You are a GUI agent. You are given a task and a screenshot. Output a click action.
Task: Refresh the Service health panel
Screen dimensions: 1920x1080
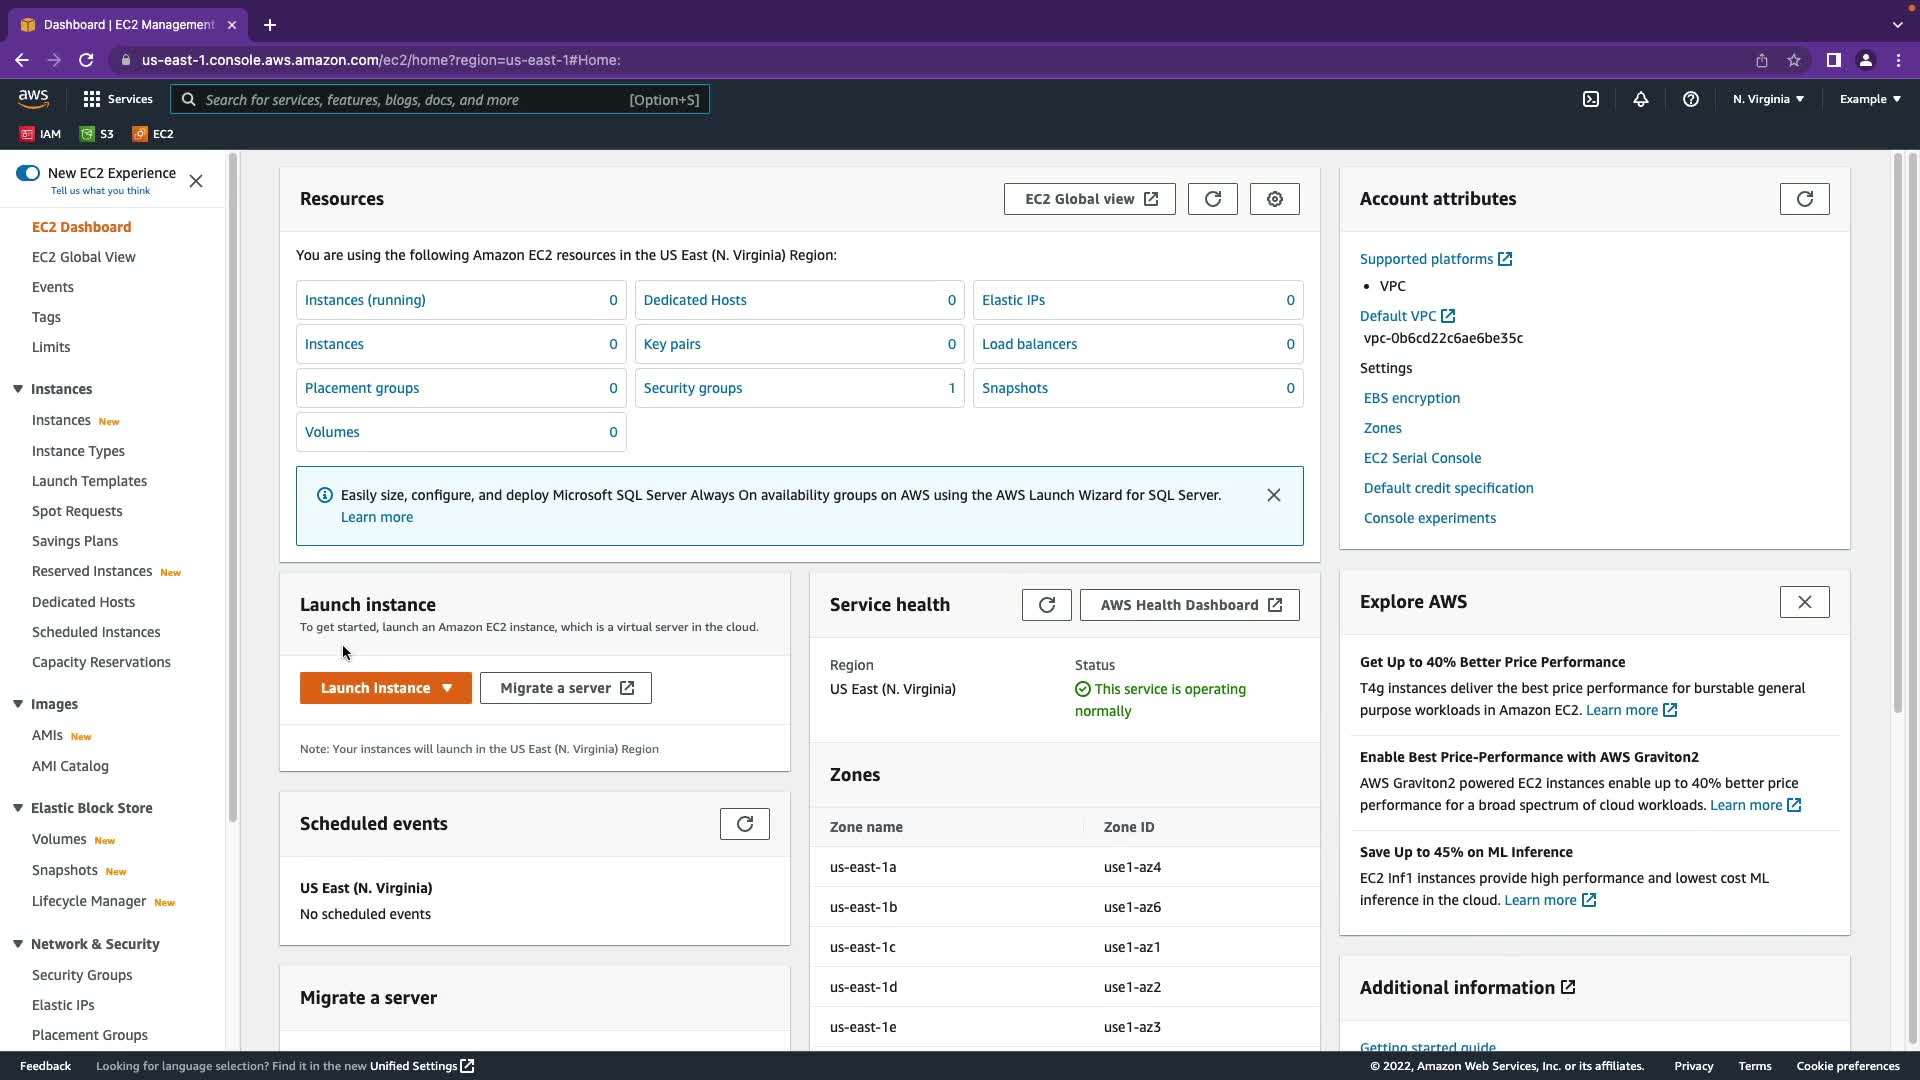tap(1046, 605)
